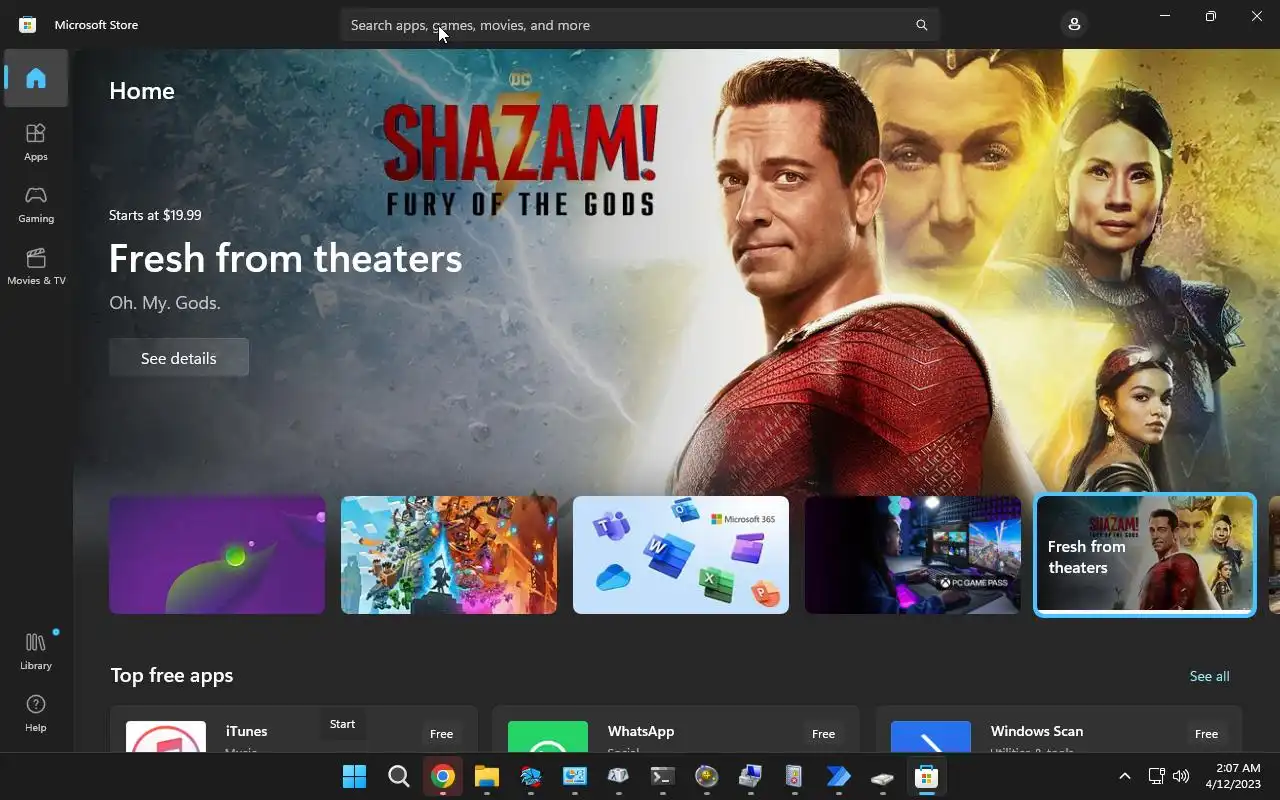Viewport: 1280px width, 800px height.
Task: Click the Microsoft Store logo in title bar
Action: pyautogui.click(x=28, y=25)
